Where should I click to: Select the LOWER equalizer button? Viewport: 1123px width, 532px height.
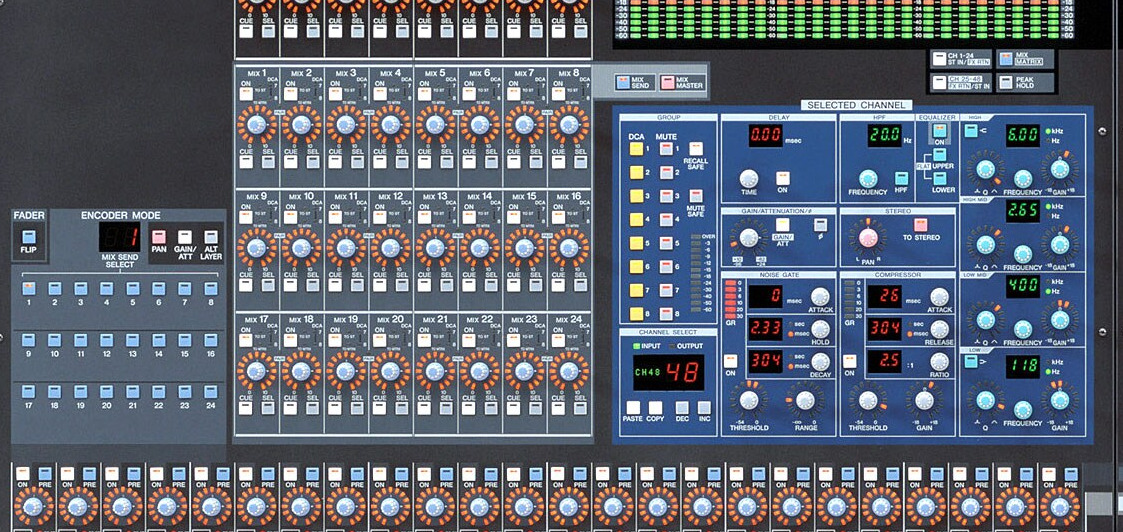(938, 178)
